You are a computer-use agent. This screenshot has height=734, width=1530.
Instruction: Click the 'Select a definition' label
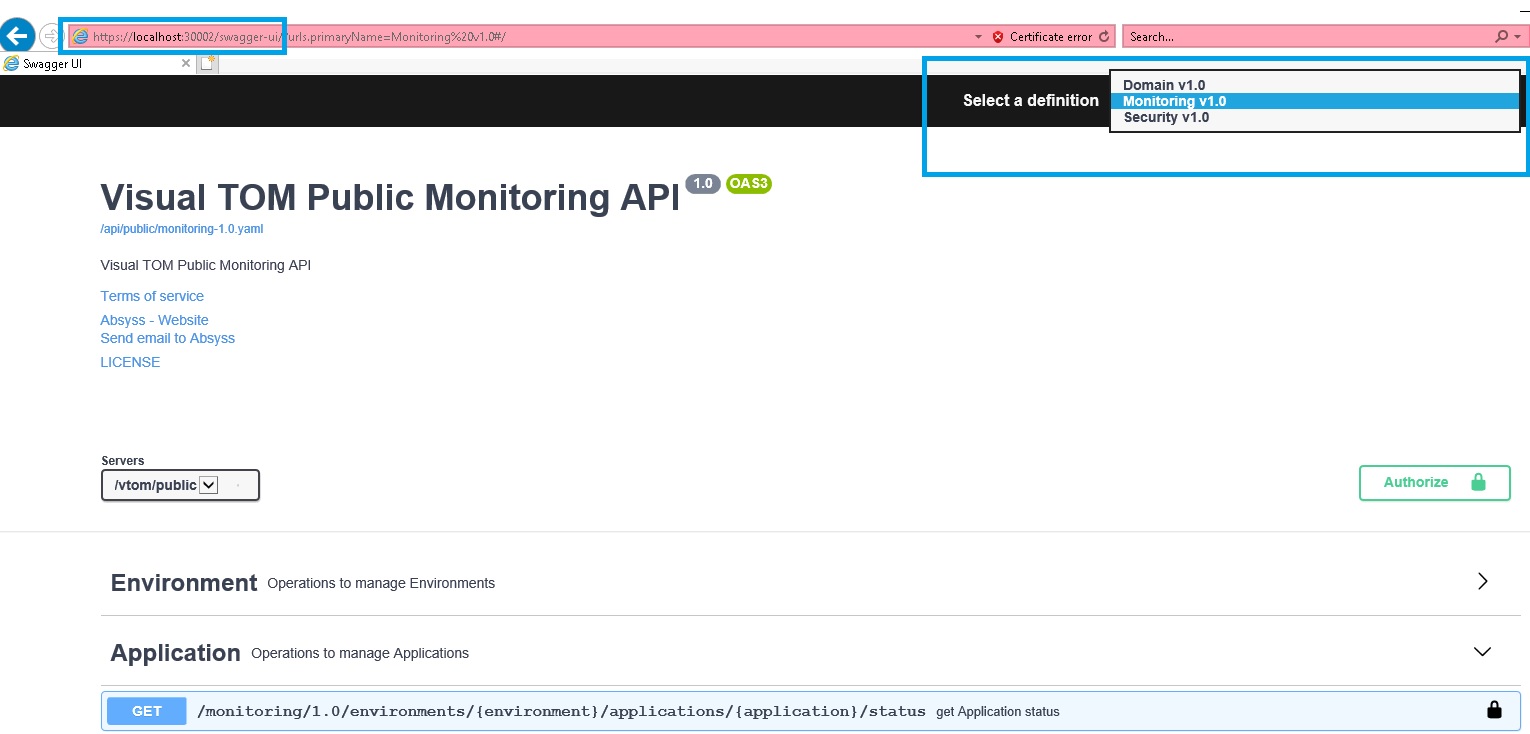coord(1031,101)
